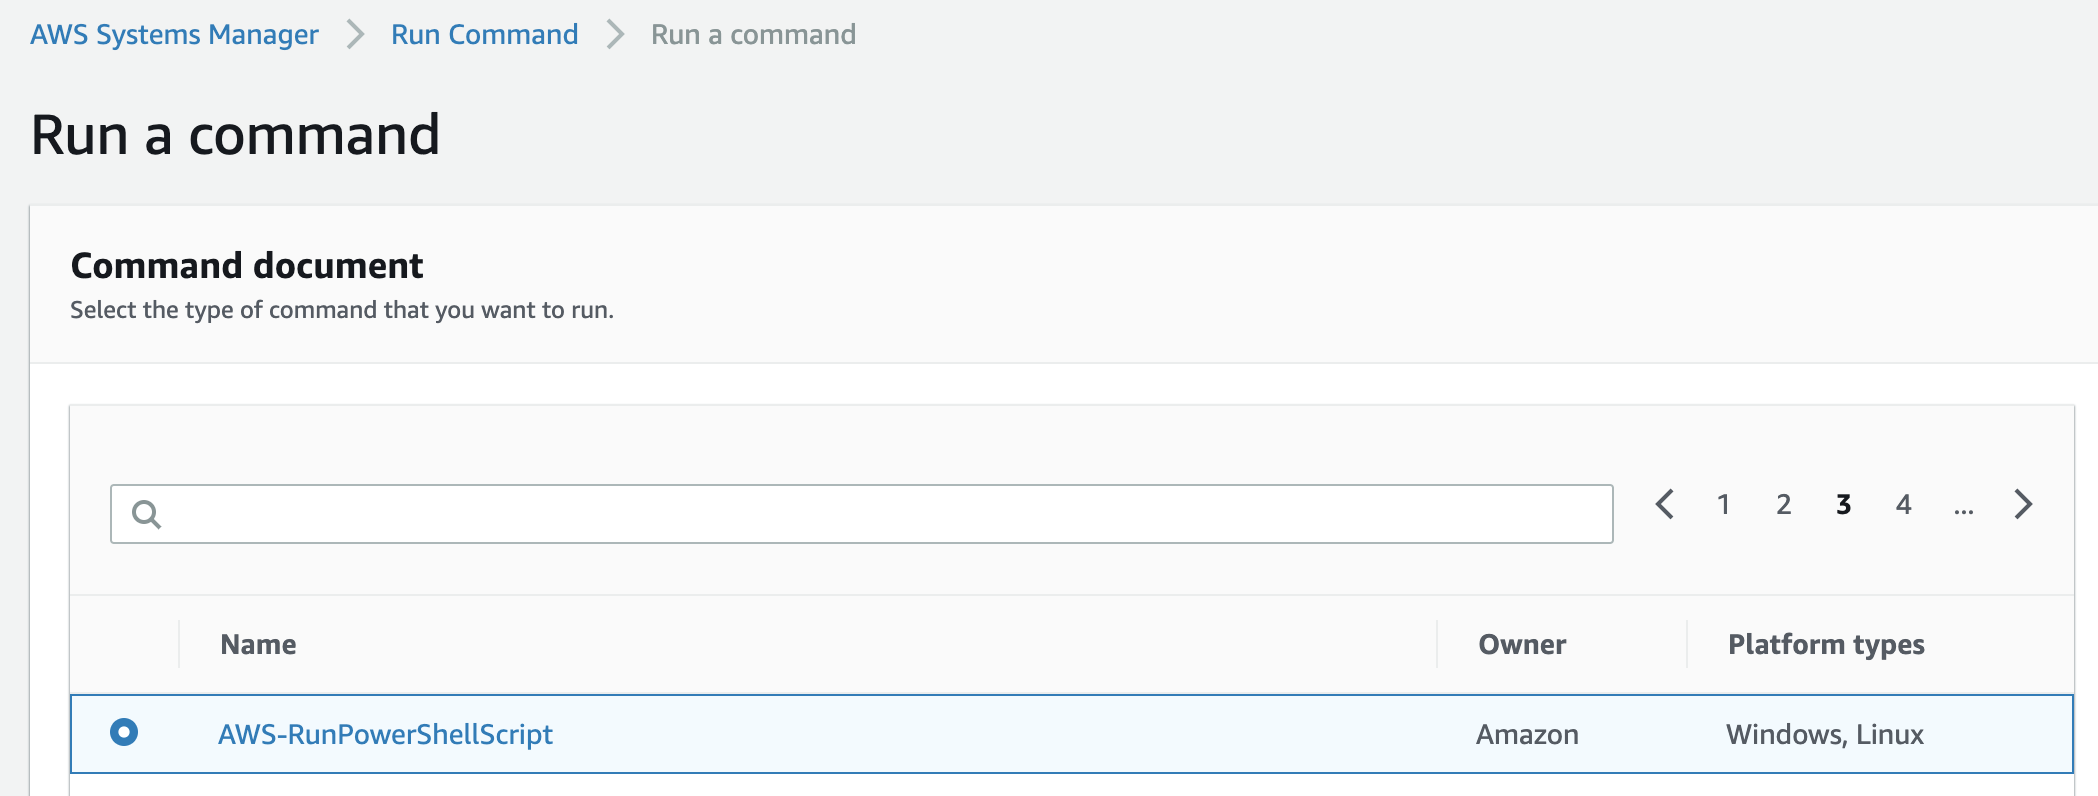Jump to page 4 of documents
Screen dimensions: 2098x796
point(1903,504)
